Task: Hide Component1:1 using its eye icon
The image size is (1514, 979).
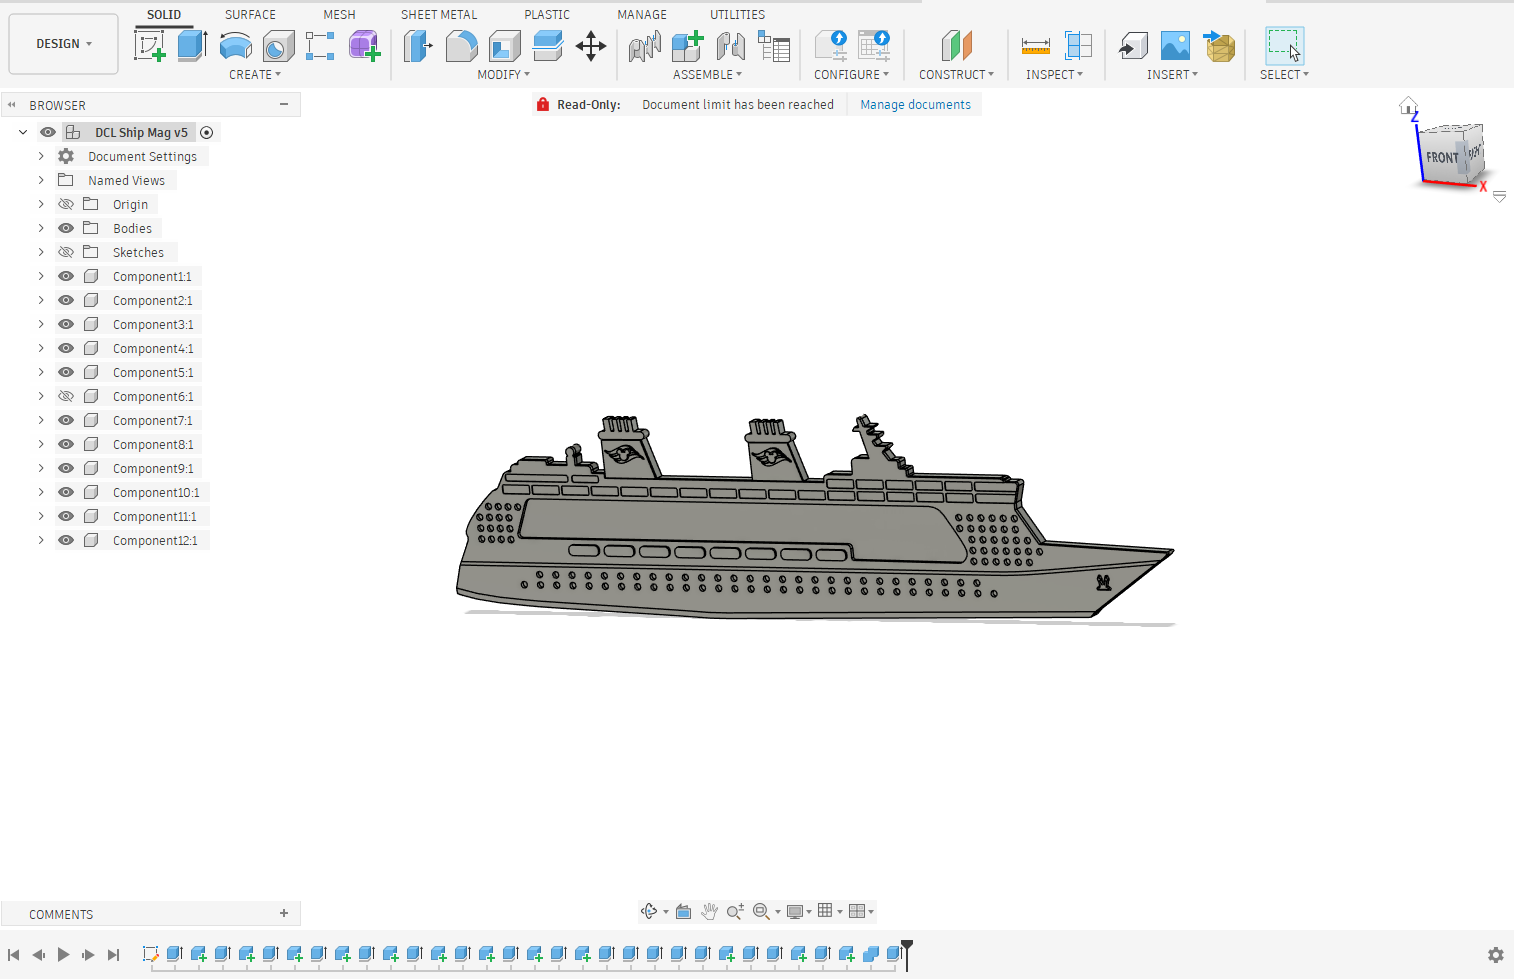Action: pyautogui.click(x=66, y=277)
